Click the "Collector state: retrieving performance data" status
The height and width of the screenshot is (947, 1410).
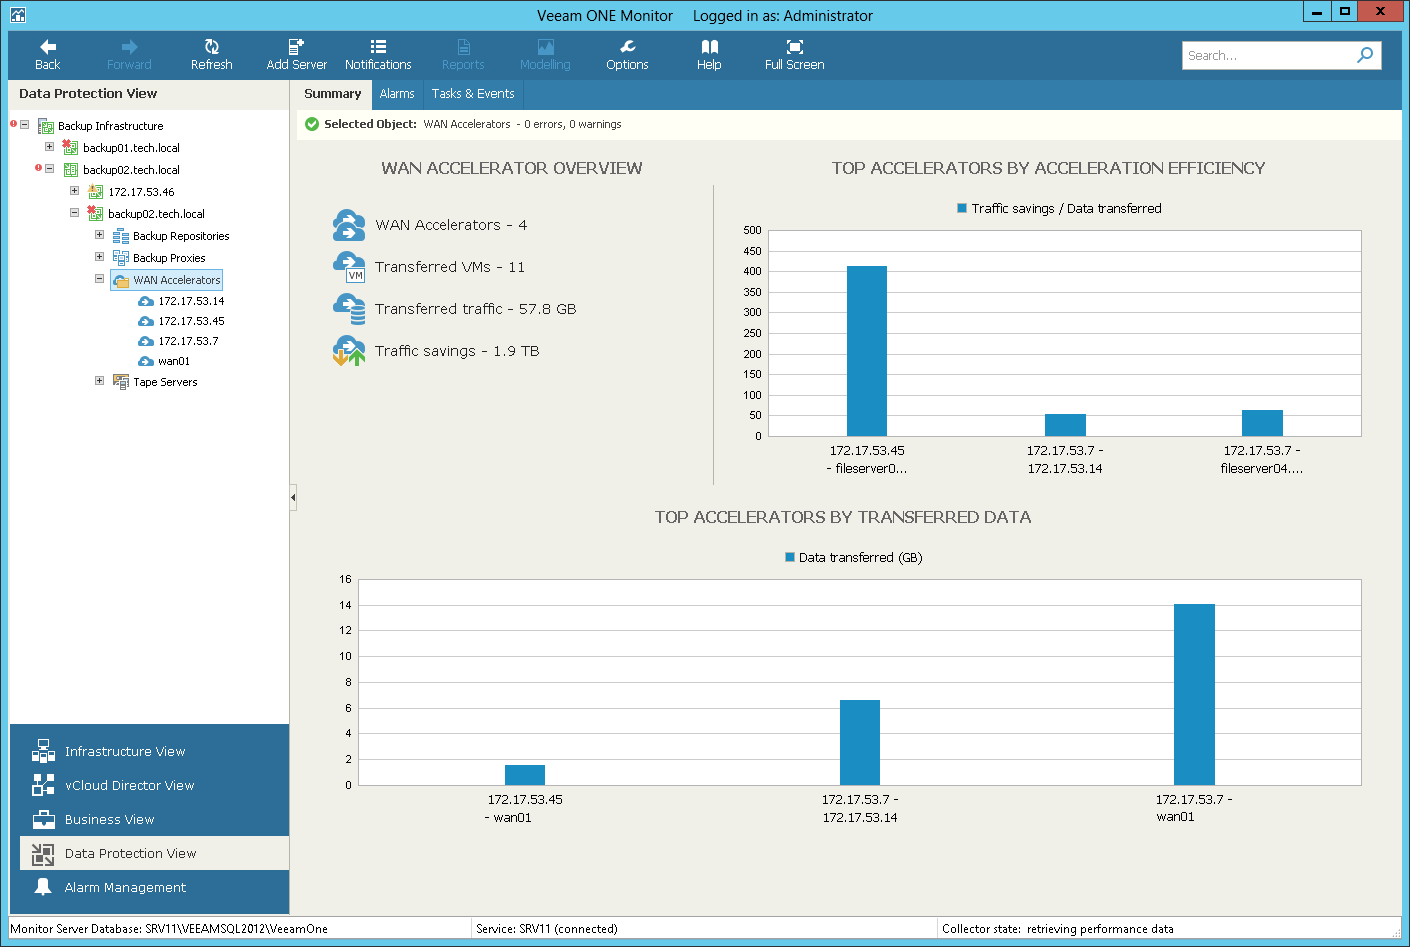click(x=1058, y=929)
